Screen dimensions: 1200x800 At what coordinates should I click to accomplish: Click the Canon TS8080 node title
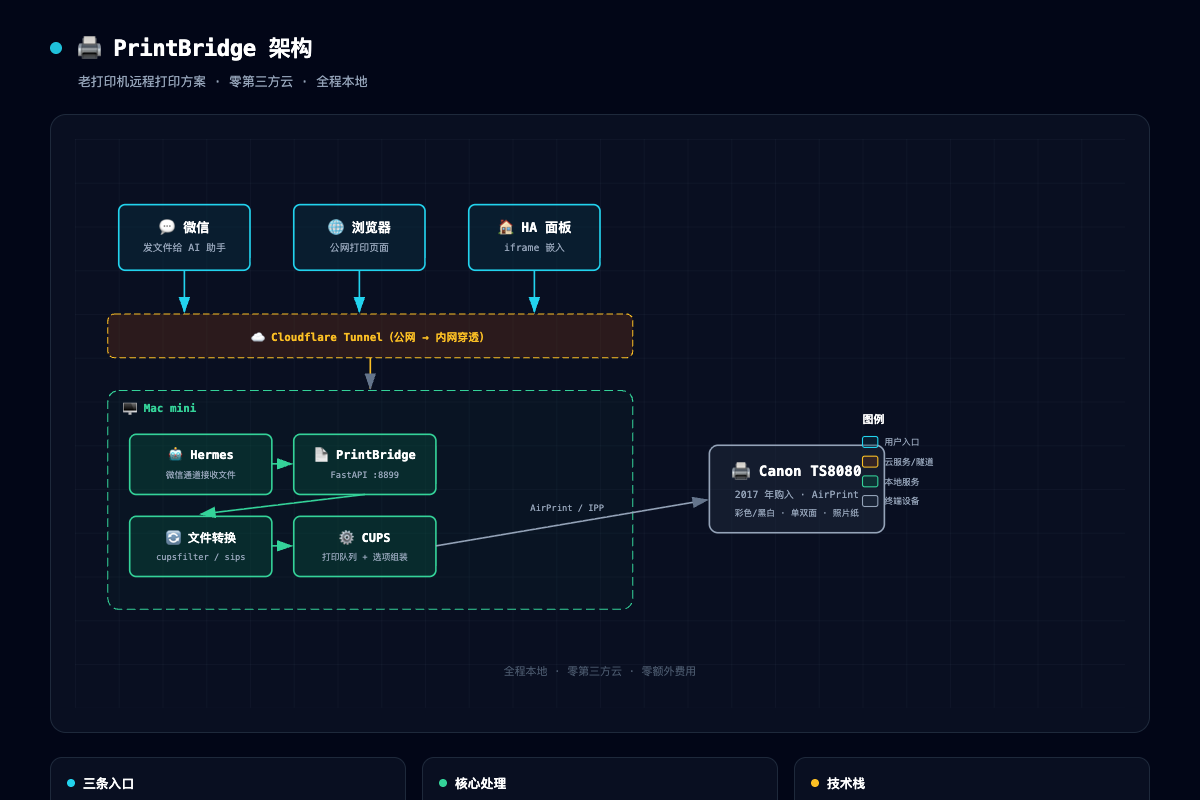(810, 471)
